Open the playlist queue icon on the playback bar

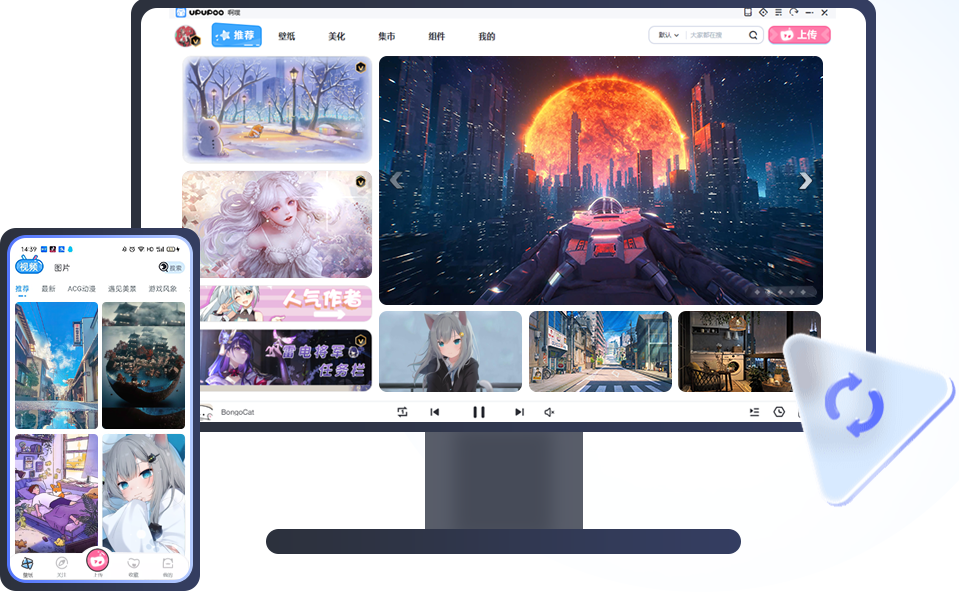click(x=753, y=411)
